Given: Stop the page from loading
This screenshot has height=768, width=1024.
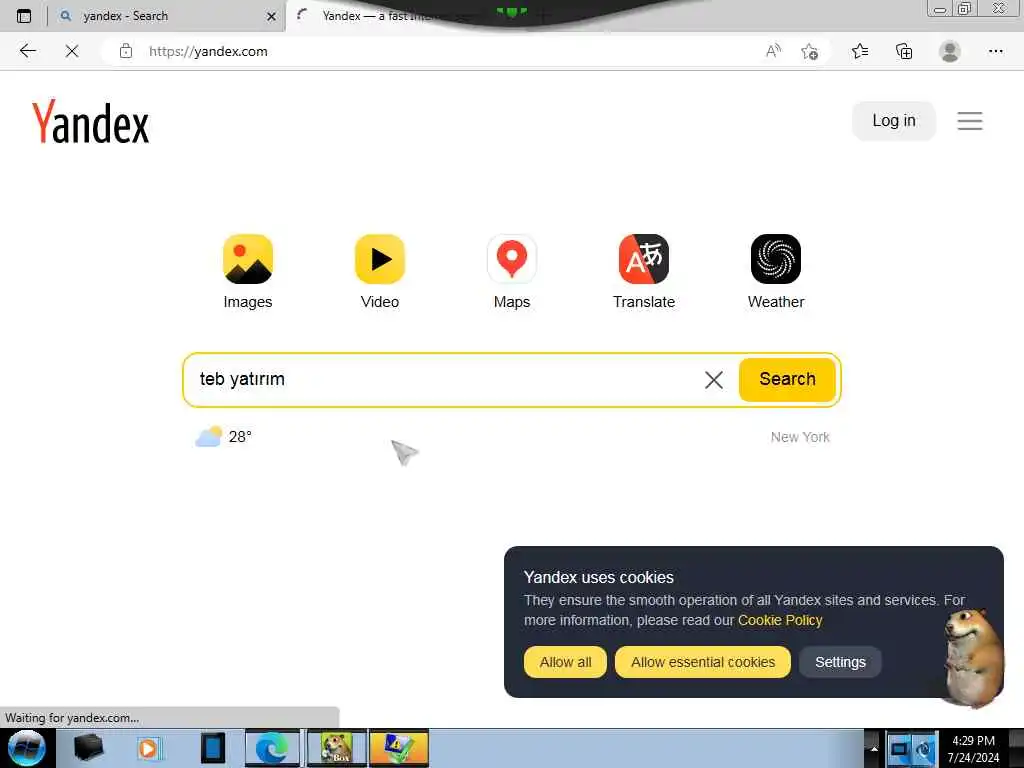Looking at the screenshot, I should 72,51.
